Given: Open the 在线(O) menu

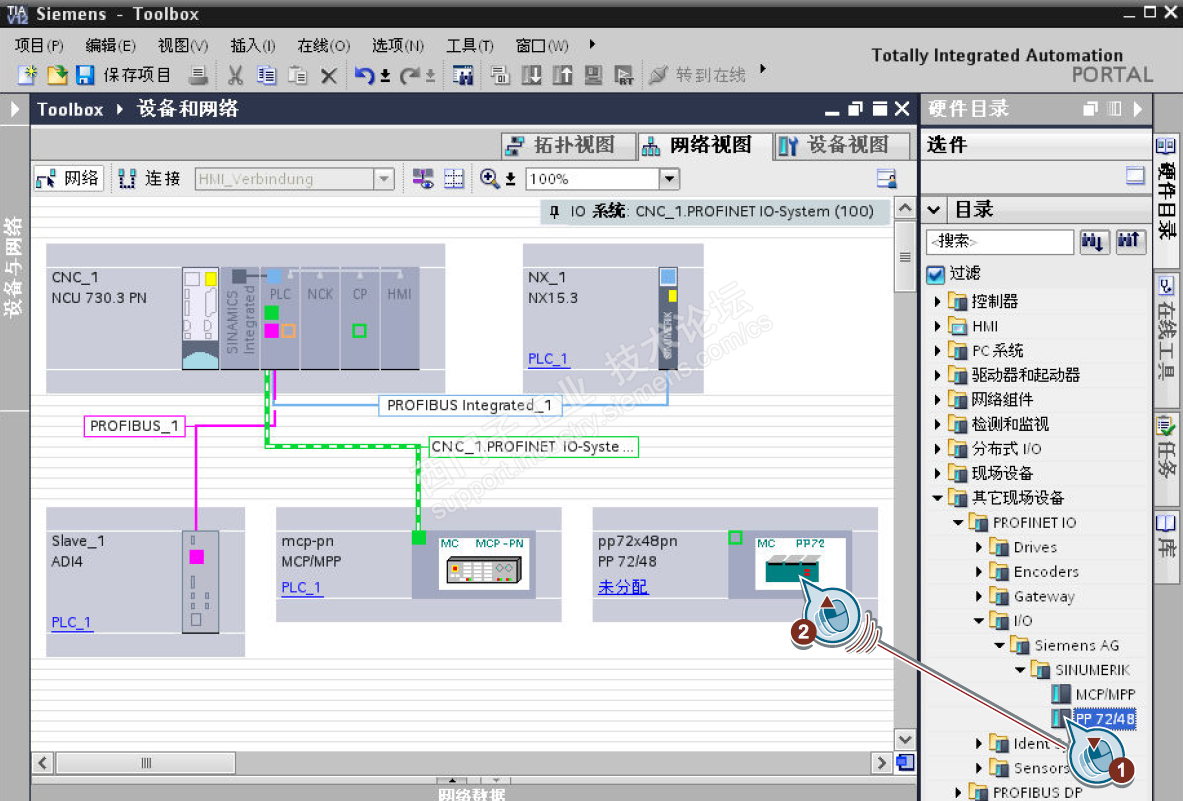Looking at the screenshot, I should pyautogui.click(x=324, y=45).
